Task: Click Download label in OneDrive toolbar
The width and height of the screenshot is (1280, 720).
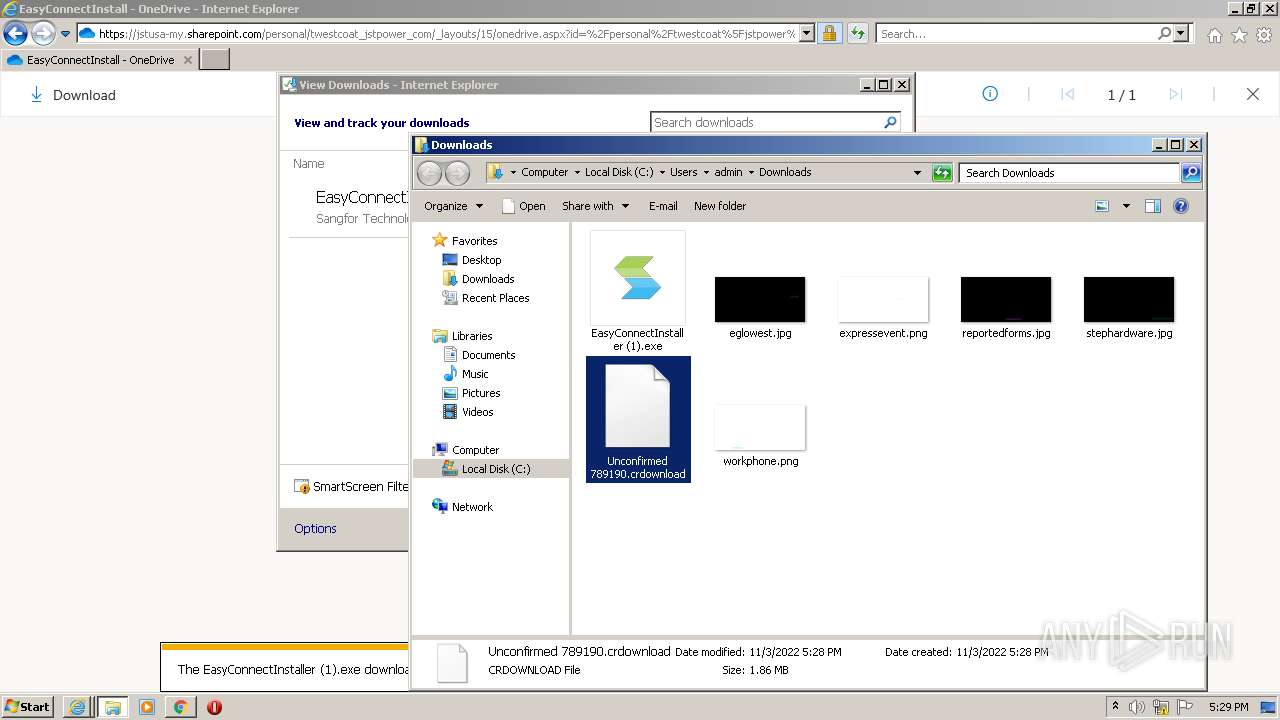Action: coord(84,95)
